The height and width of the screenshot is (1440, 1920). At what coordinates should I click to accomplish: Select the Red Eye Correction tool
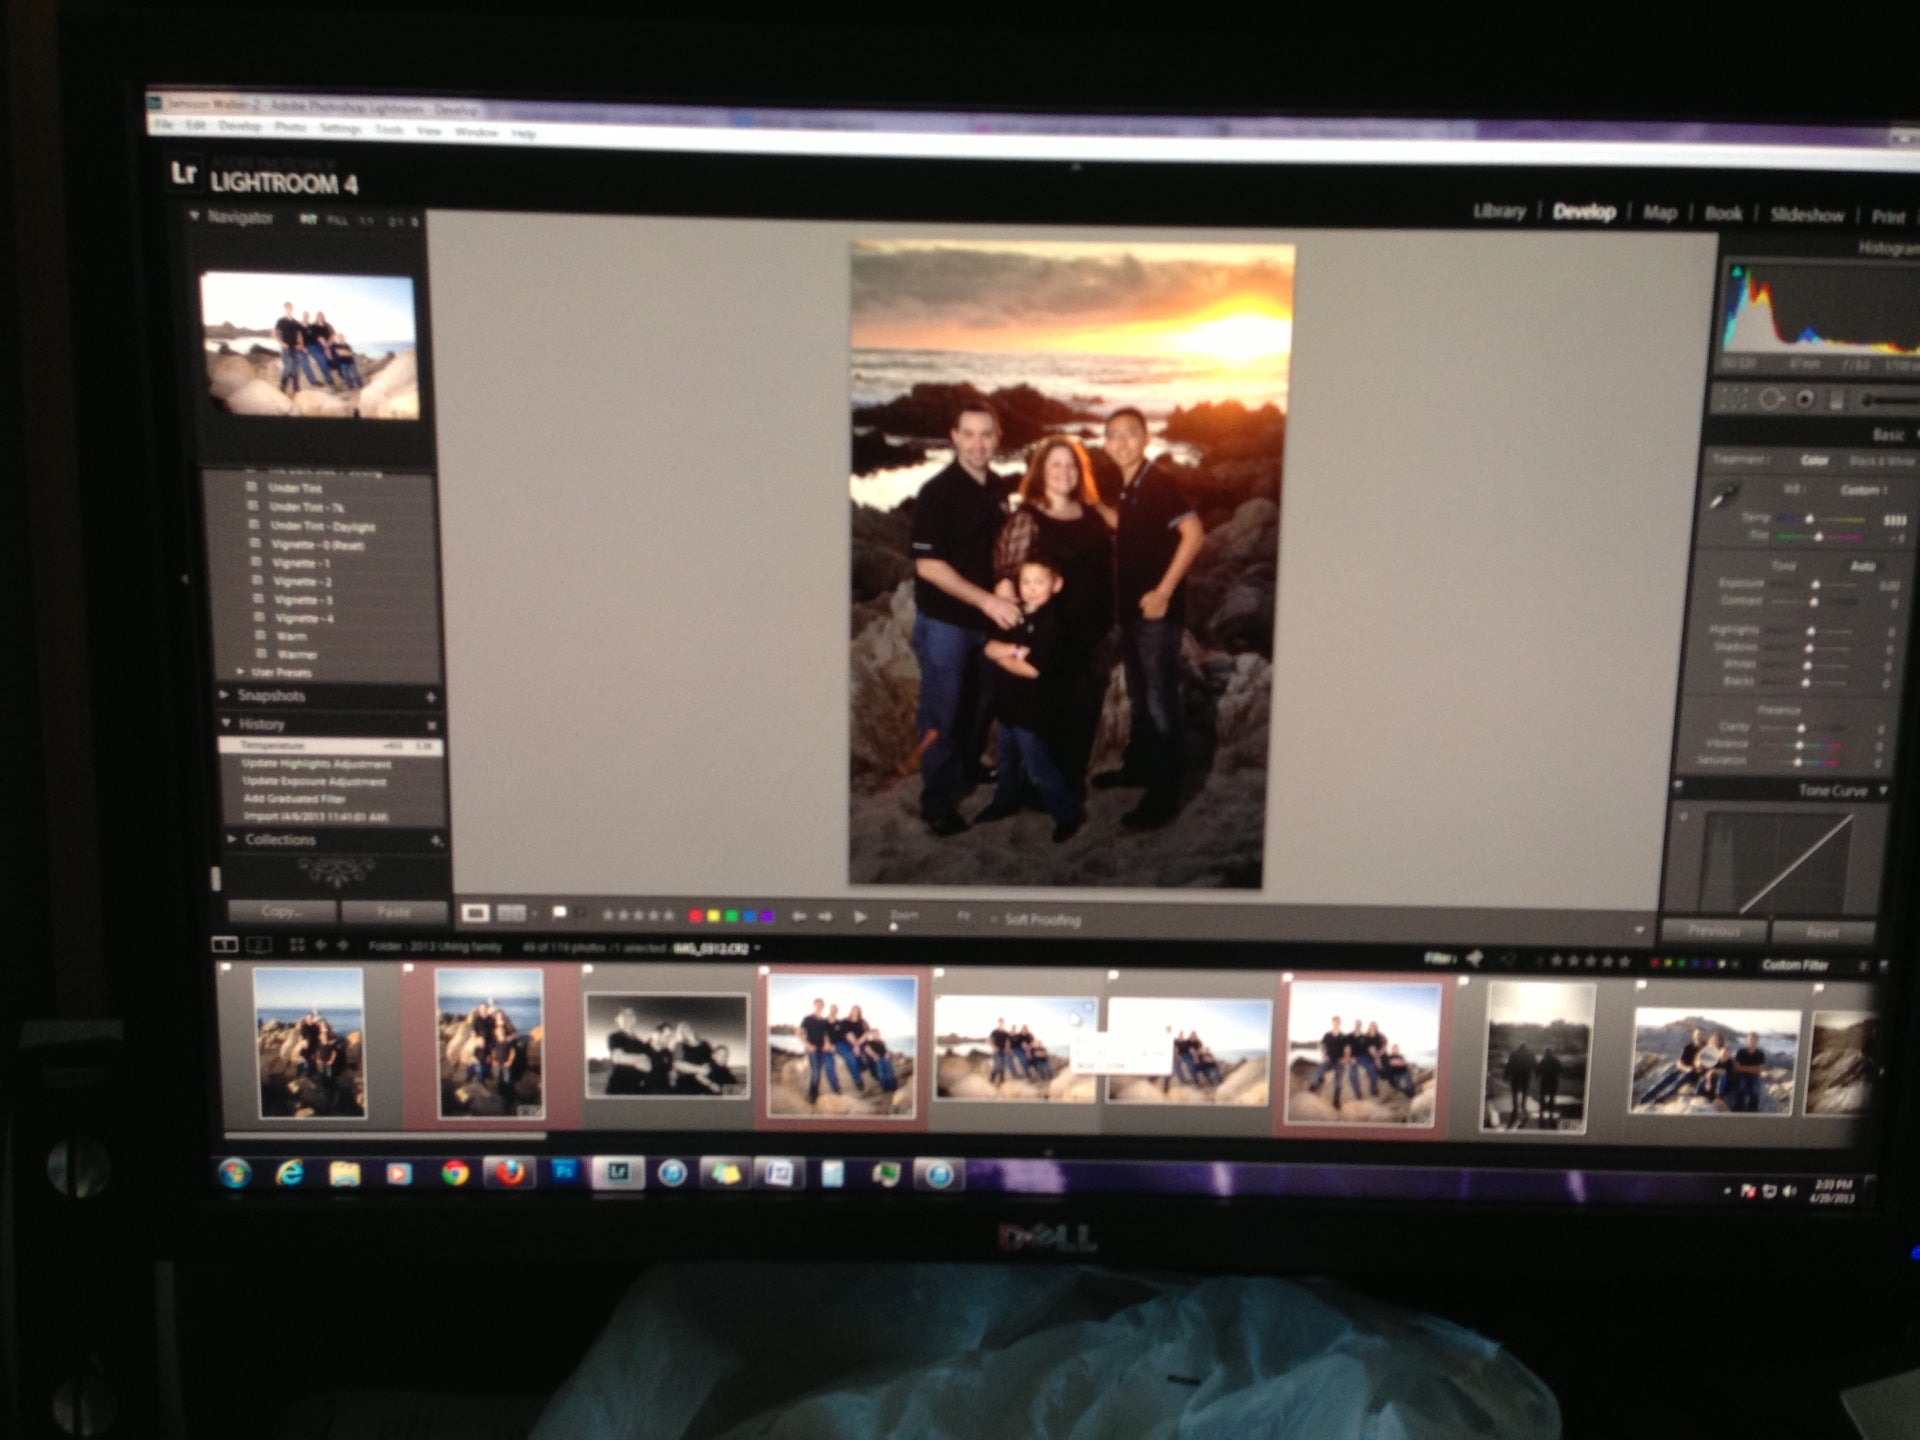click(x=1805, y=400)
